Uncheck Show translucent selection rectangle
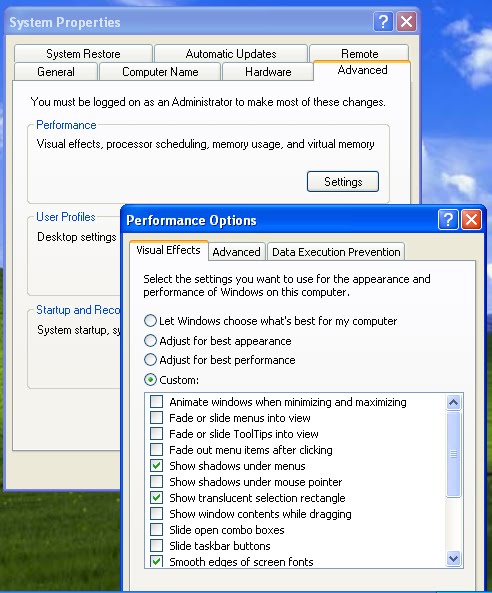Viewport: 492px width, 593px height. click(156, 498)
